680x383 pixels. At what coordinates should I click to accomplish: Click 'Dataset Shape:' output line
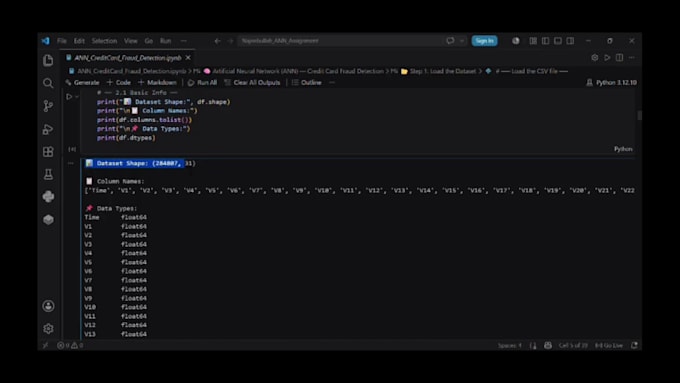(x=141, y=163)
